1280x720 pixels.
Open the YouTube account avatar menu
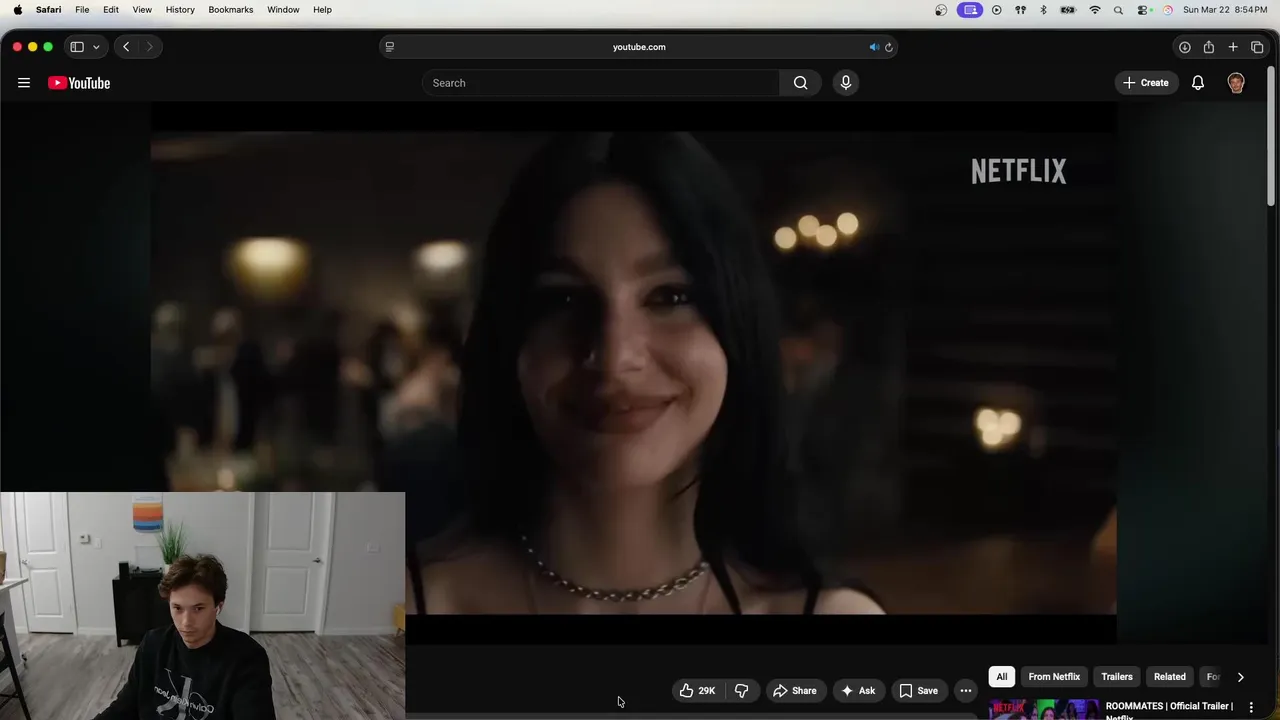[x=1236, y=83]
